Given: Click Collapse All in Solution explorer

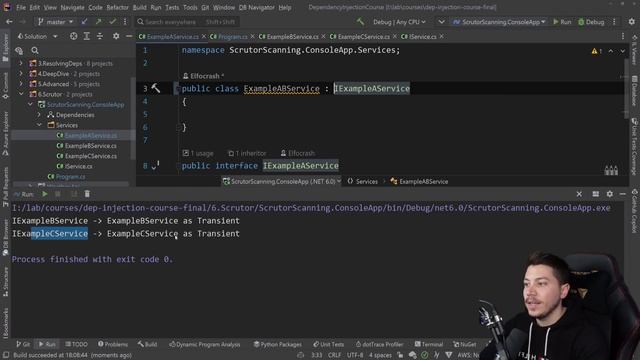Looking at the screenshot, I should [100, 36].
